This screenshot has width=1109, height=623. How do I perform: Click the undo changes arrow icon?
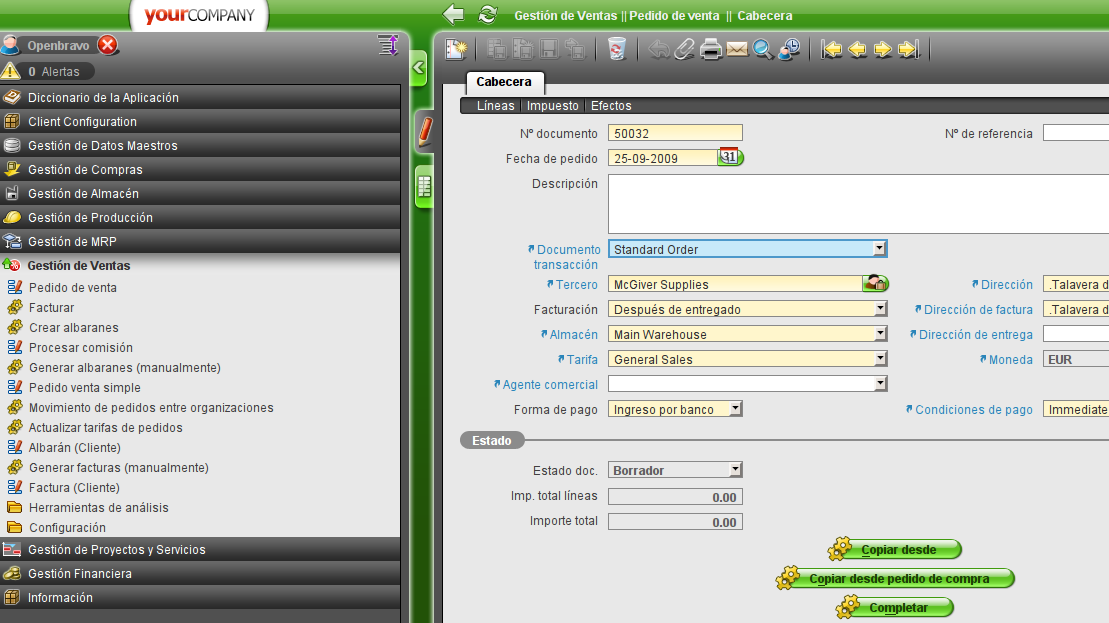tap(658, 50)
